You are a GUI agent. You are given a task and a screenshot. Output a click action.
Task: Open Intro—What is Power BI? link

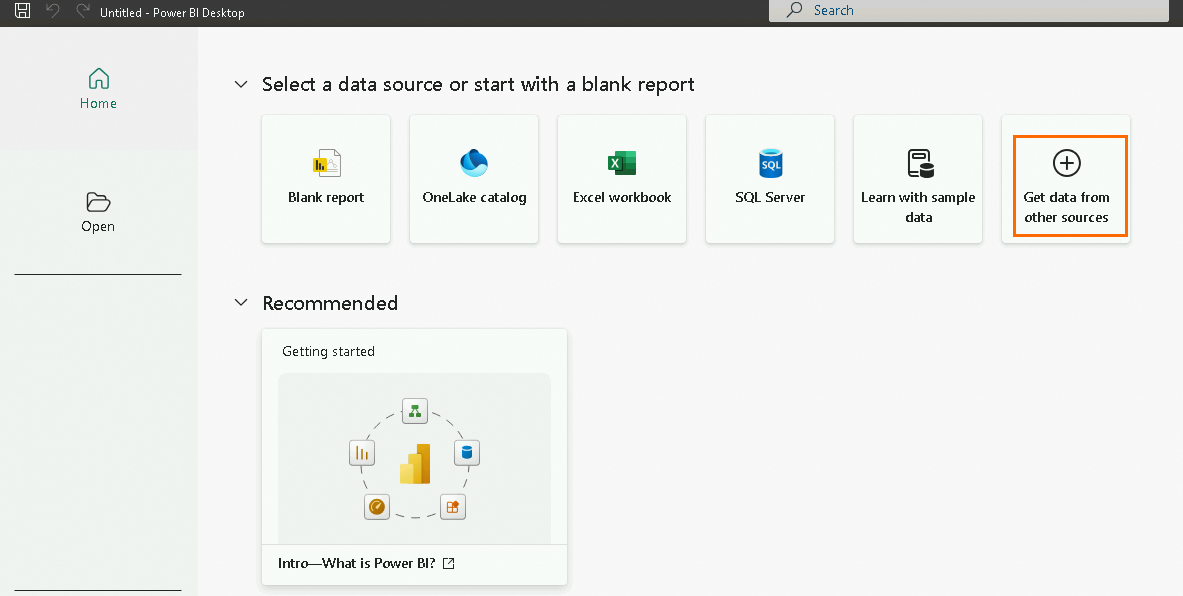pyautogui.click(x=357, y=563)
